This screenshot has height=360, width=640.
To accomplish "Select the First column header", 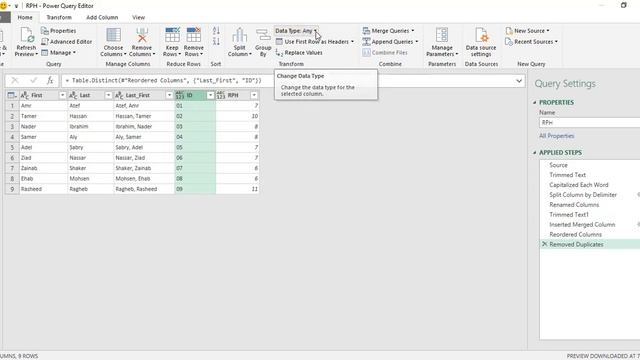I will tap(43, 95).
